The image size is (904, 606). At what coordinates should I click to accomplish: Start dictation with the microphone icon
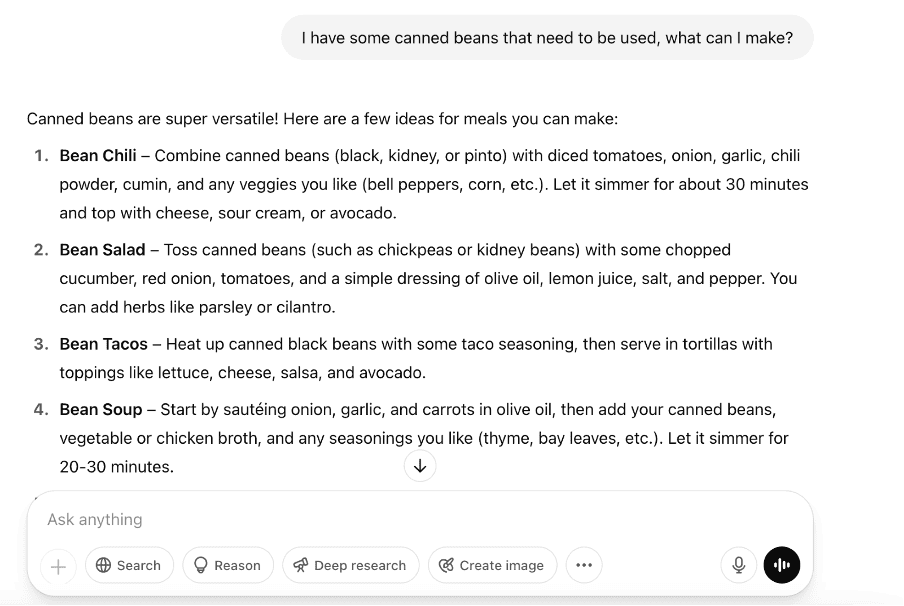coord(739,565)
